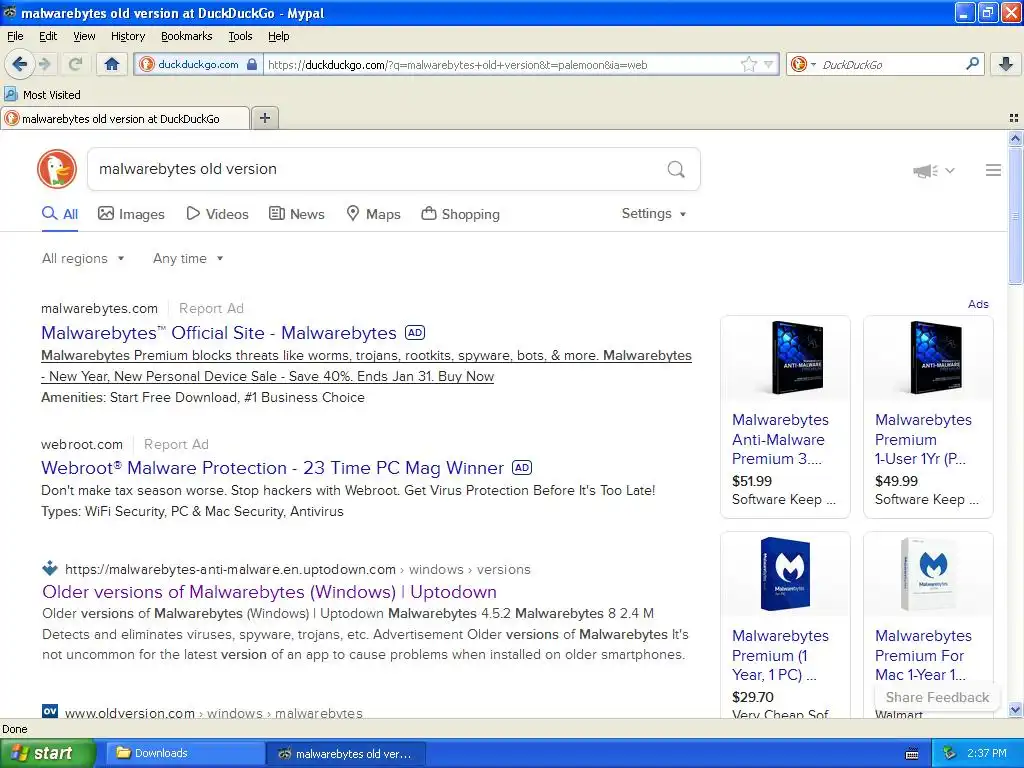Select the malwarebytes old version browser tab

click(x=125, y=118)
